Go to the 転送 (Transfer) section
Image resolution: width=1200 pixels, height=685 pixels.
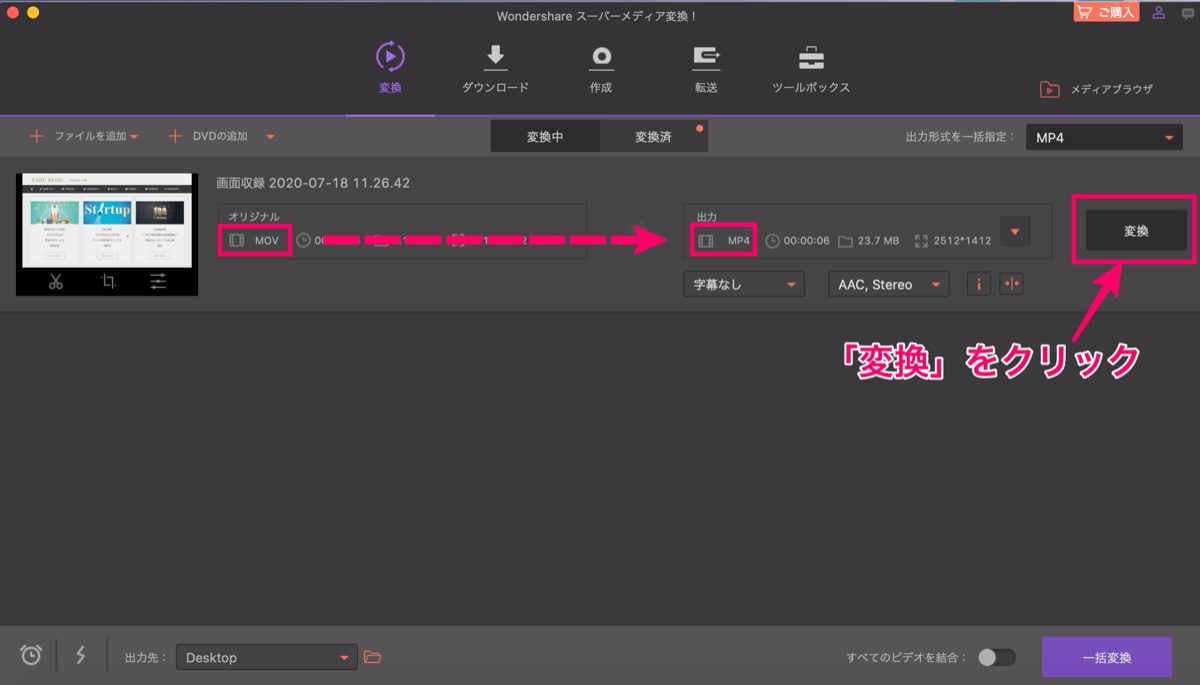pyautogui.click(x=706, y=67)
